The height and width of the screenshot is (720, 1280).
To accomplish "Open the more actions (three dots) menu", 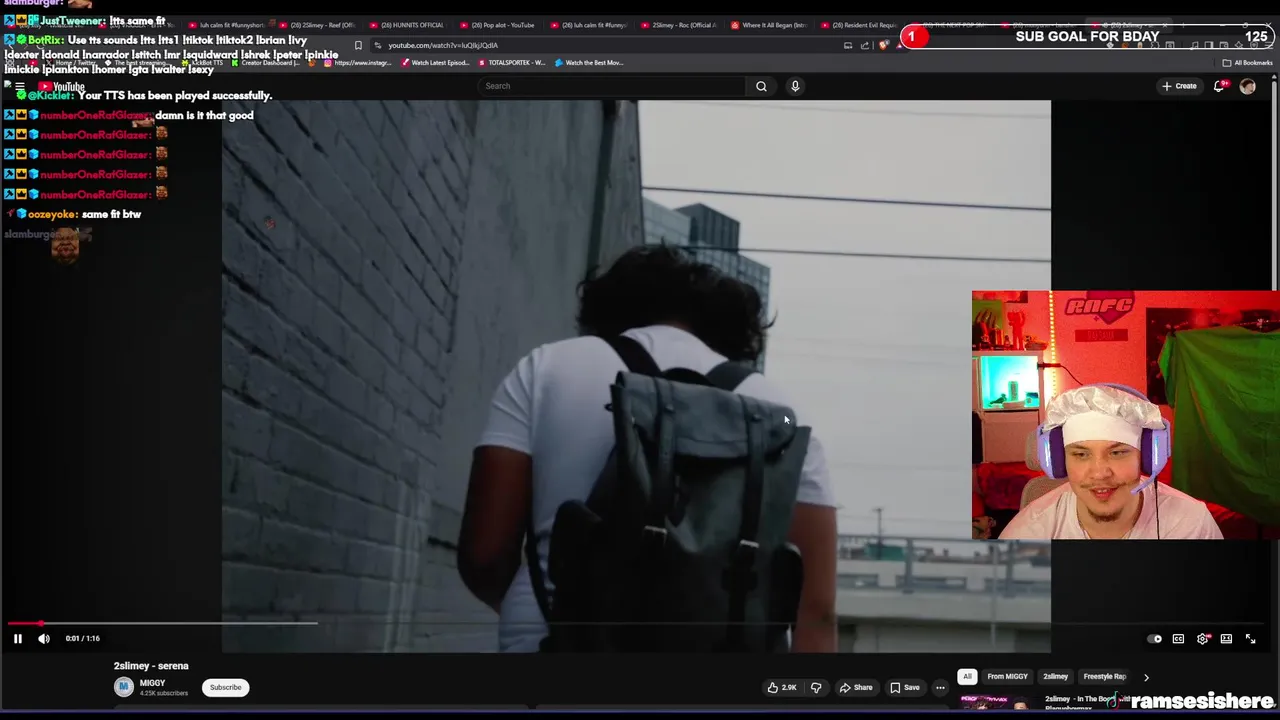I will pos(940,687).
